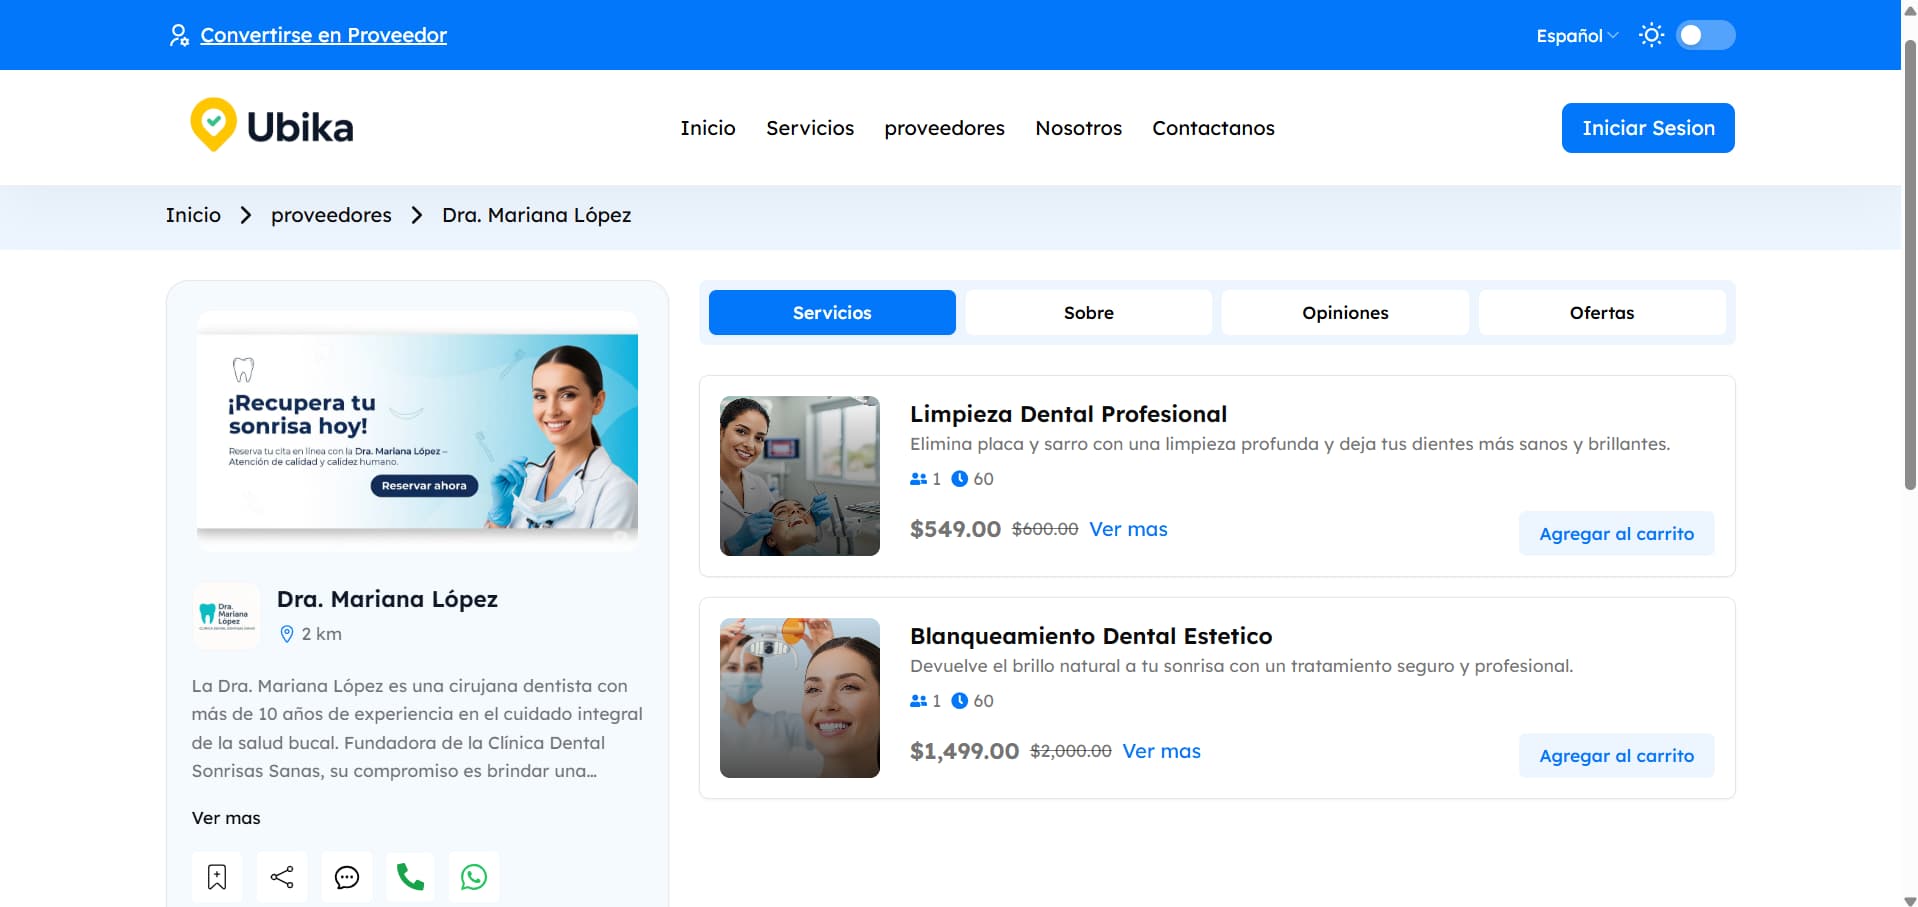This screenshot has width=1918, height=907.
Task: Bookmark the Dra. Mariana López profile
Action: click(x=216, y=877)
